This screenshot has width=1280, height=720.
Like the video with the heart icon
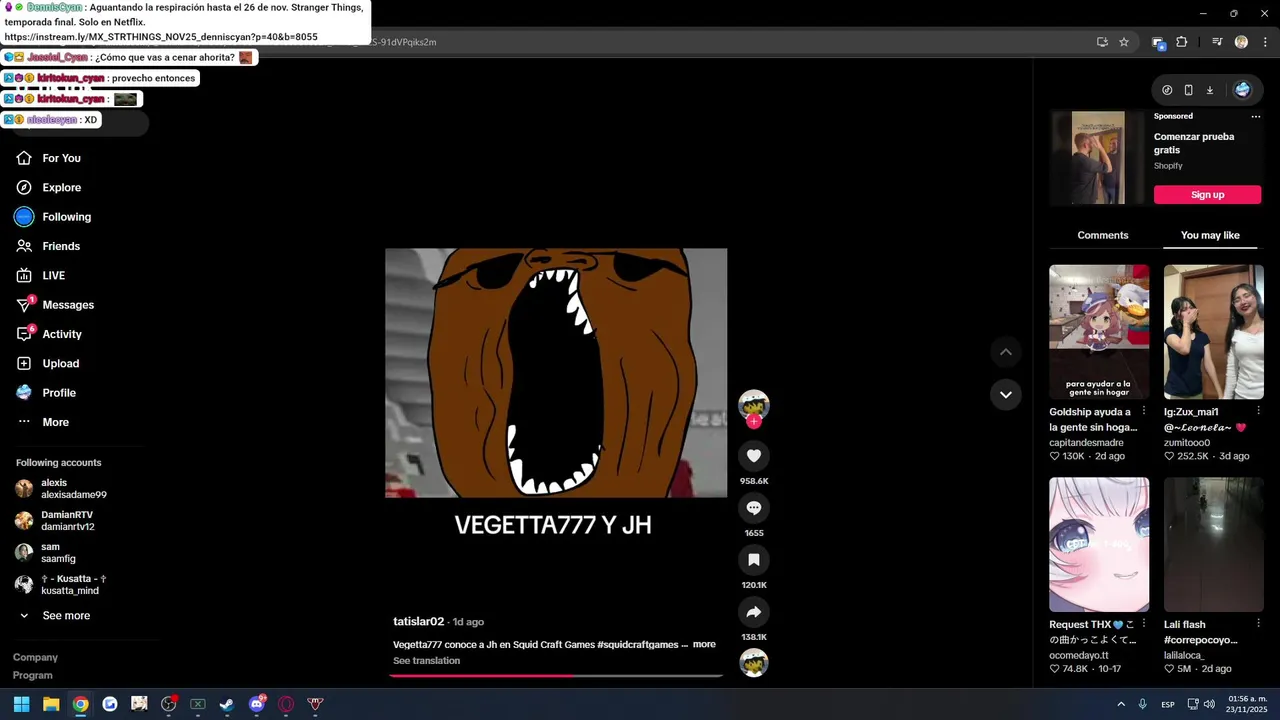click(754, 456)
